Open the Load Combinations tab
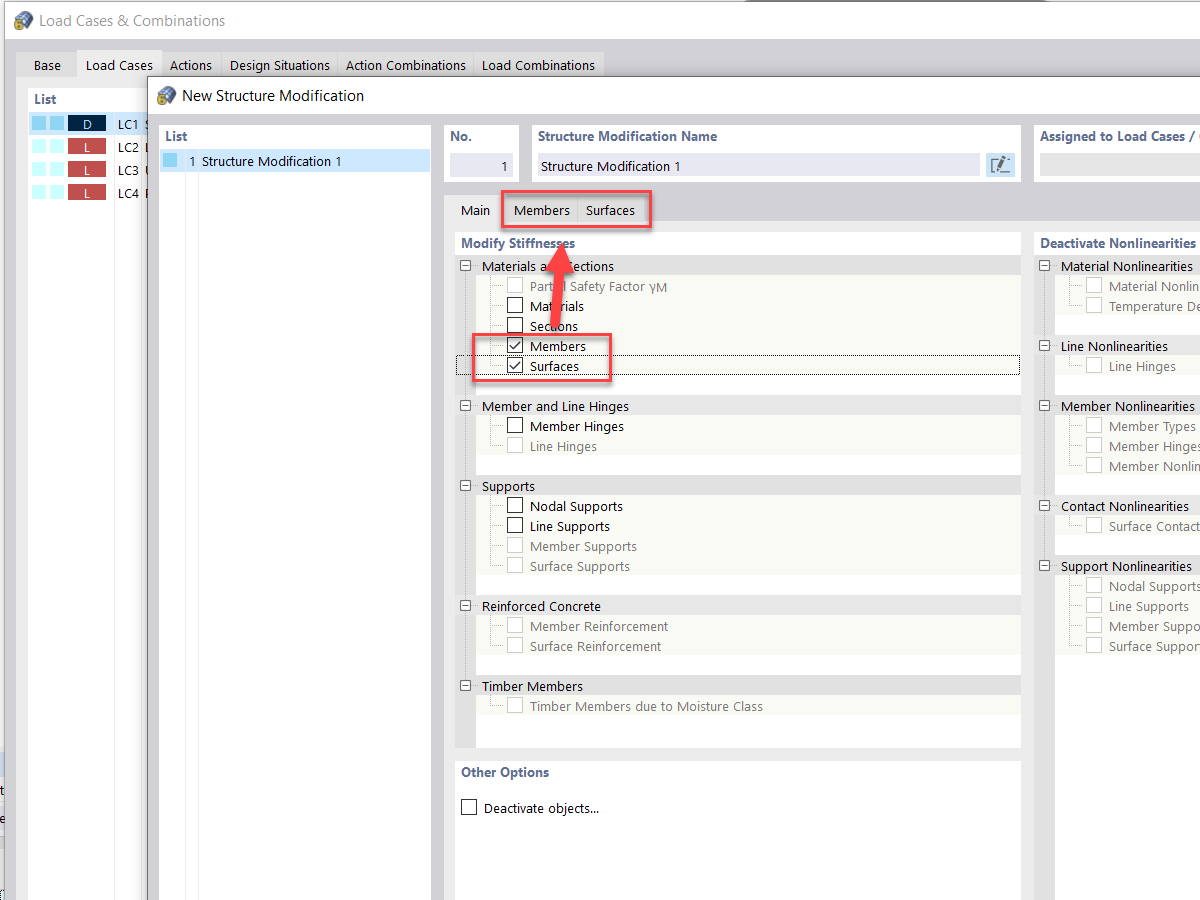The width and height of the screenshot is (1200, 900). point(538,65)
